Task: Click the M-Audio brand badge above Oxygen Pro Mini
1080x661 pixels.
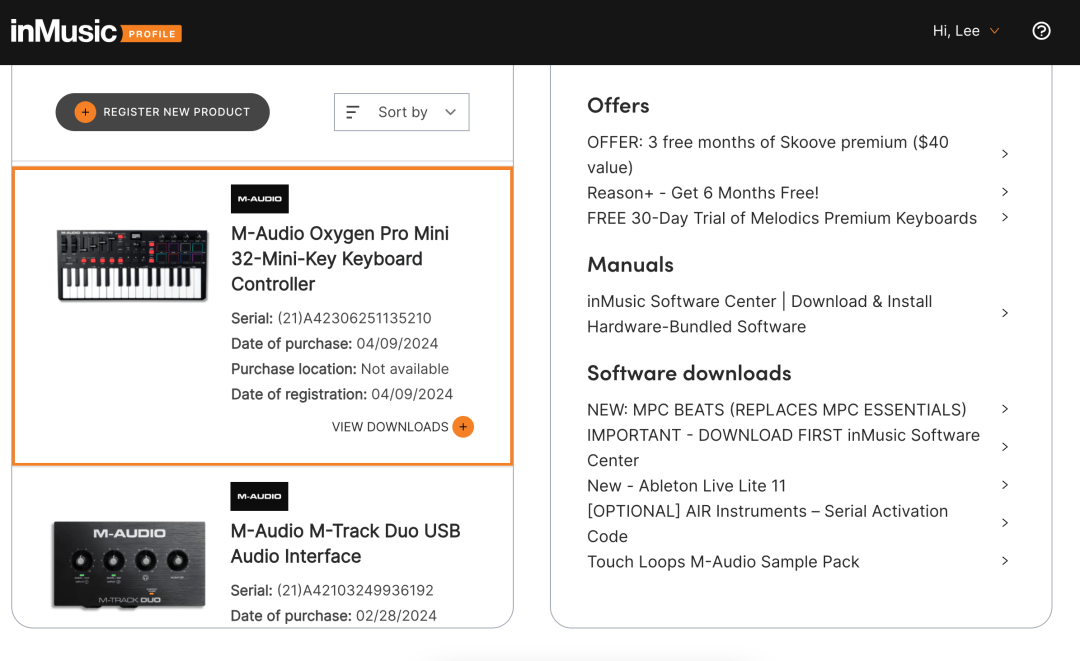Action: coord(260,199)
